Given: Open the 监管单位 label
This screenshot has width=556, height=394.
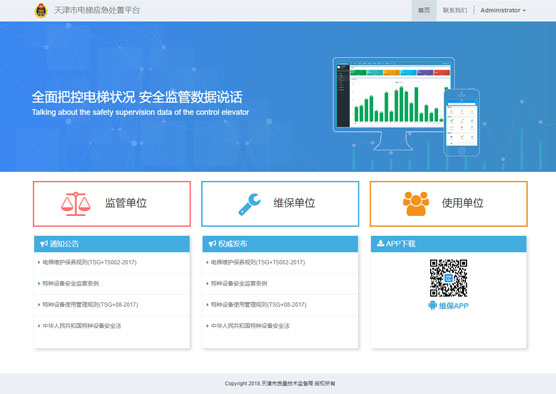Looking at the screenshot, I should click(x=126, y=203).
